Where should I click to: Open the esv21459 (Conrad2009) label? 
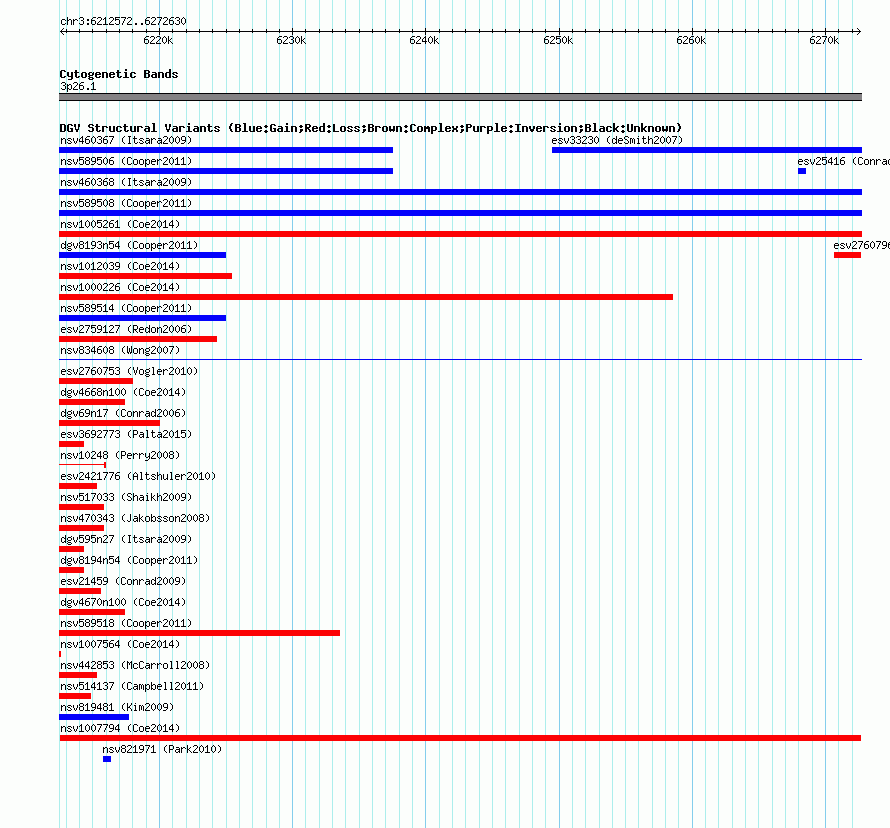click(123, 581)
